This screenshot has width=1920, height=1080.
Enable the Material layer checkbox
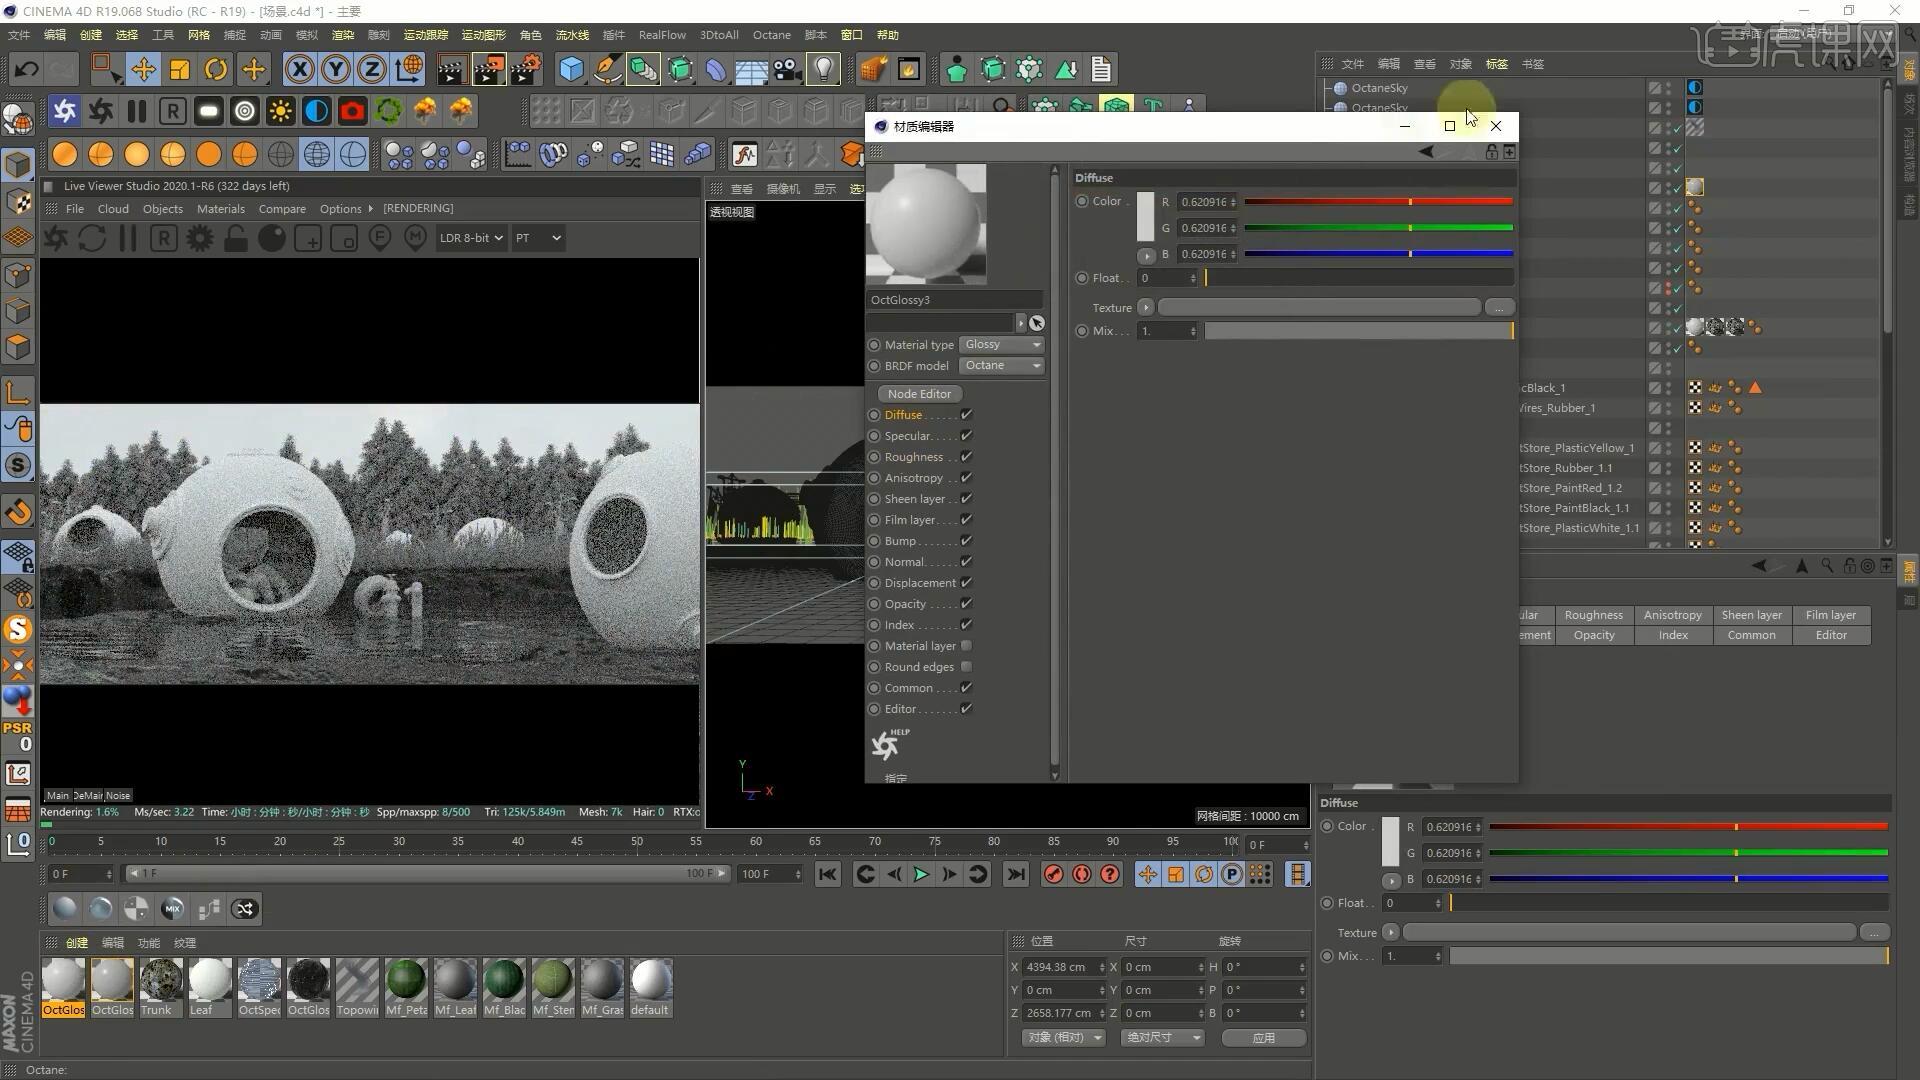pyautogui.click(x=966, y=646)
